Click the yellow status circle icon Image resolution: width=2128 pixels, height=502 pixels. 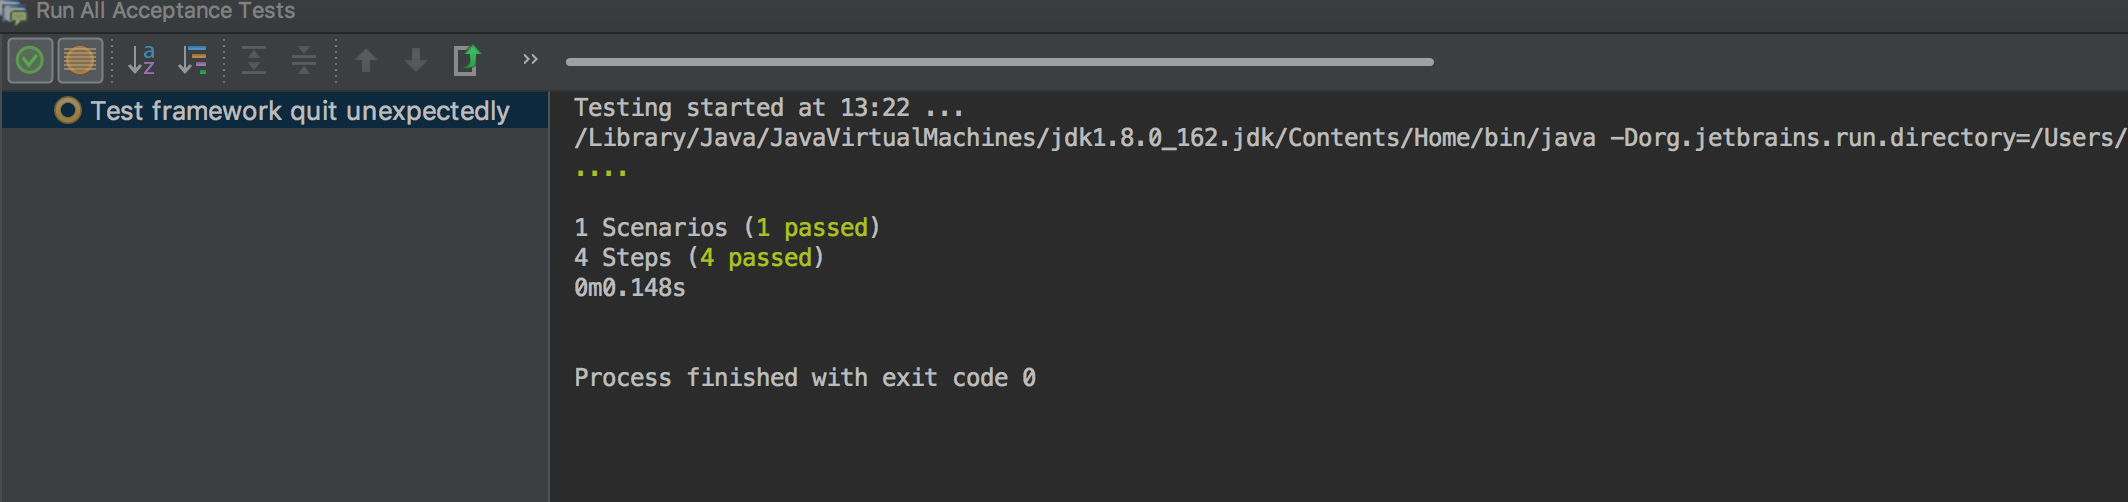67,110
